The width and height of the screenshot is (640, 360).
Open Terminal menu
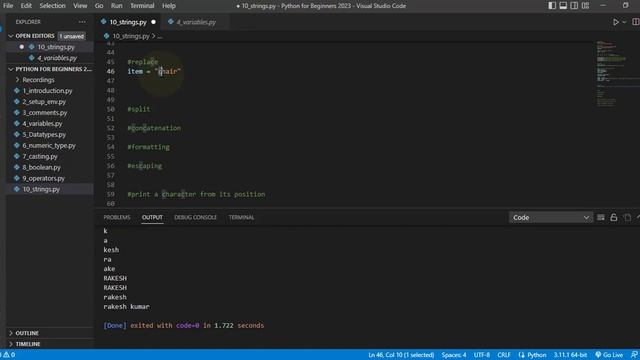click(x=142, y=6)
